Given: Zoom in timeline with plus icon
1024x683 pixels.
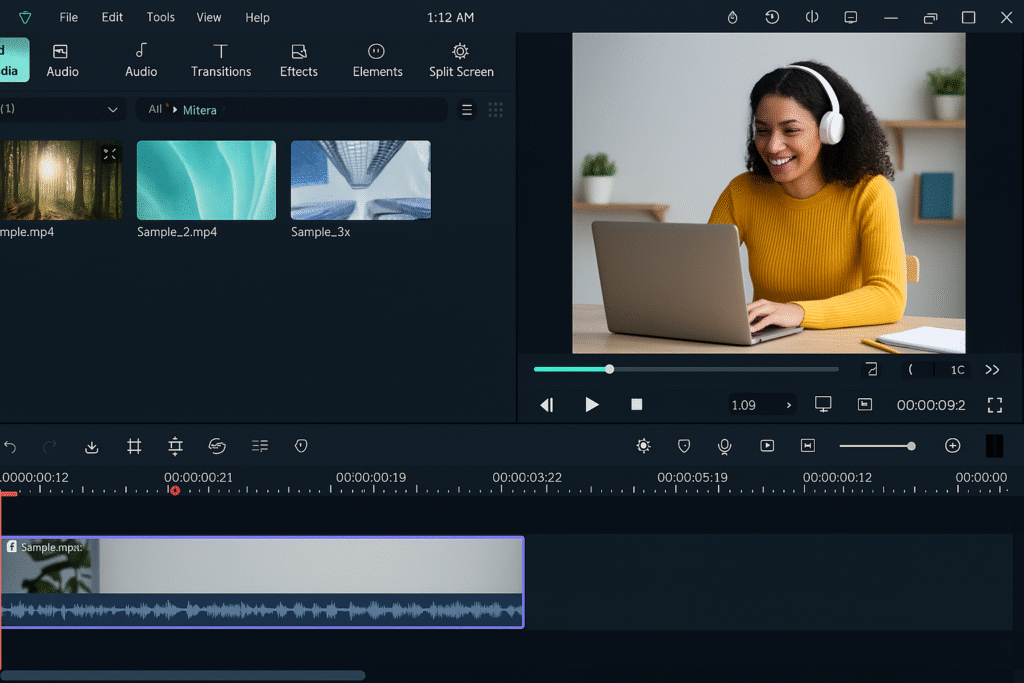Looking at the screenshot, I should coord(953,445).
